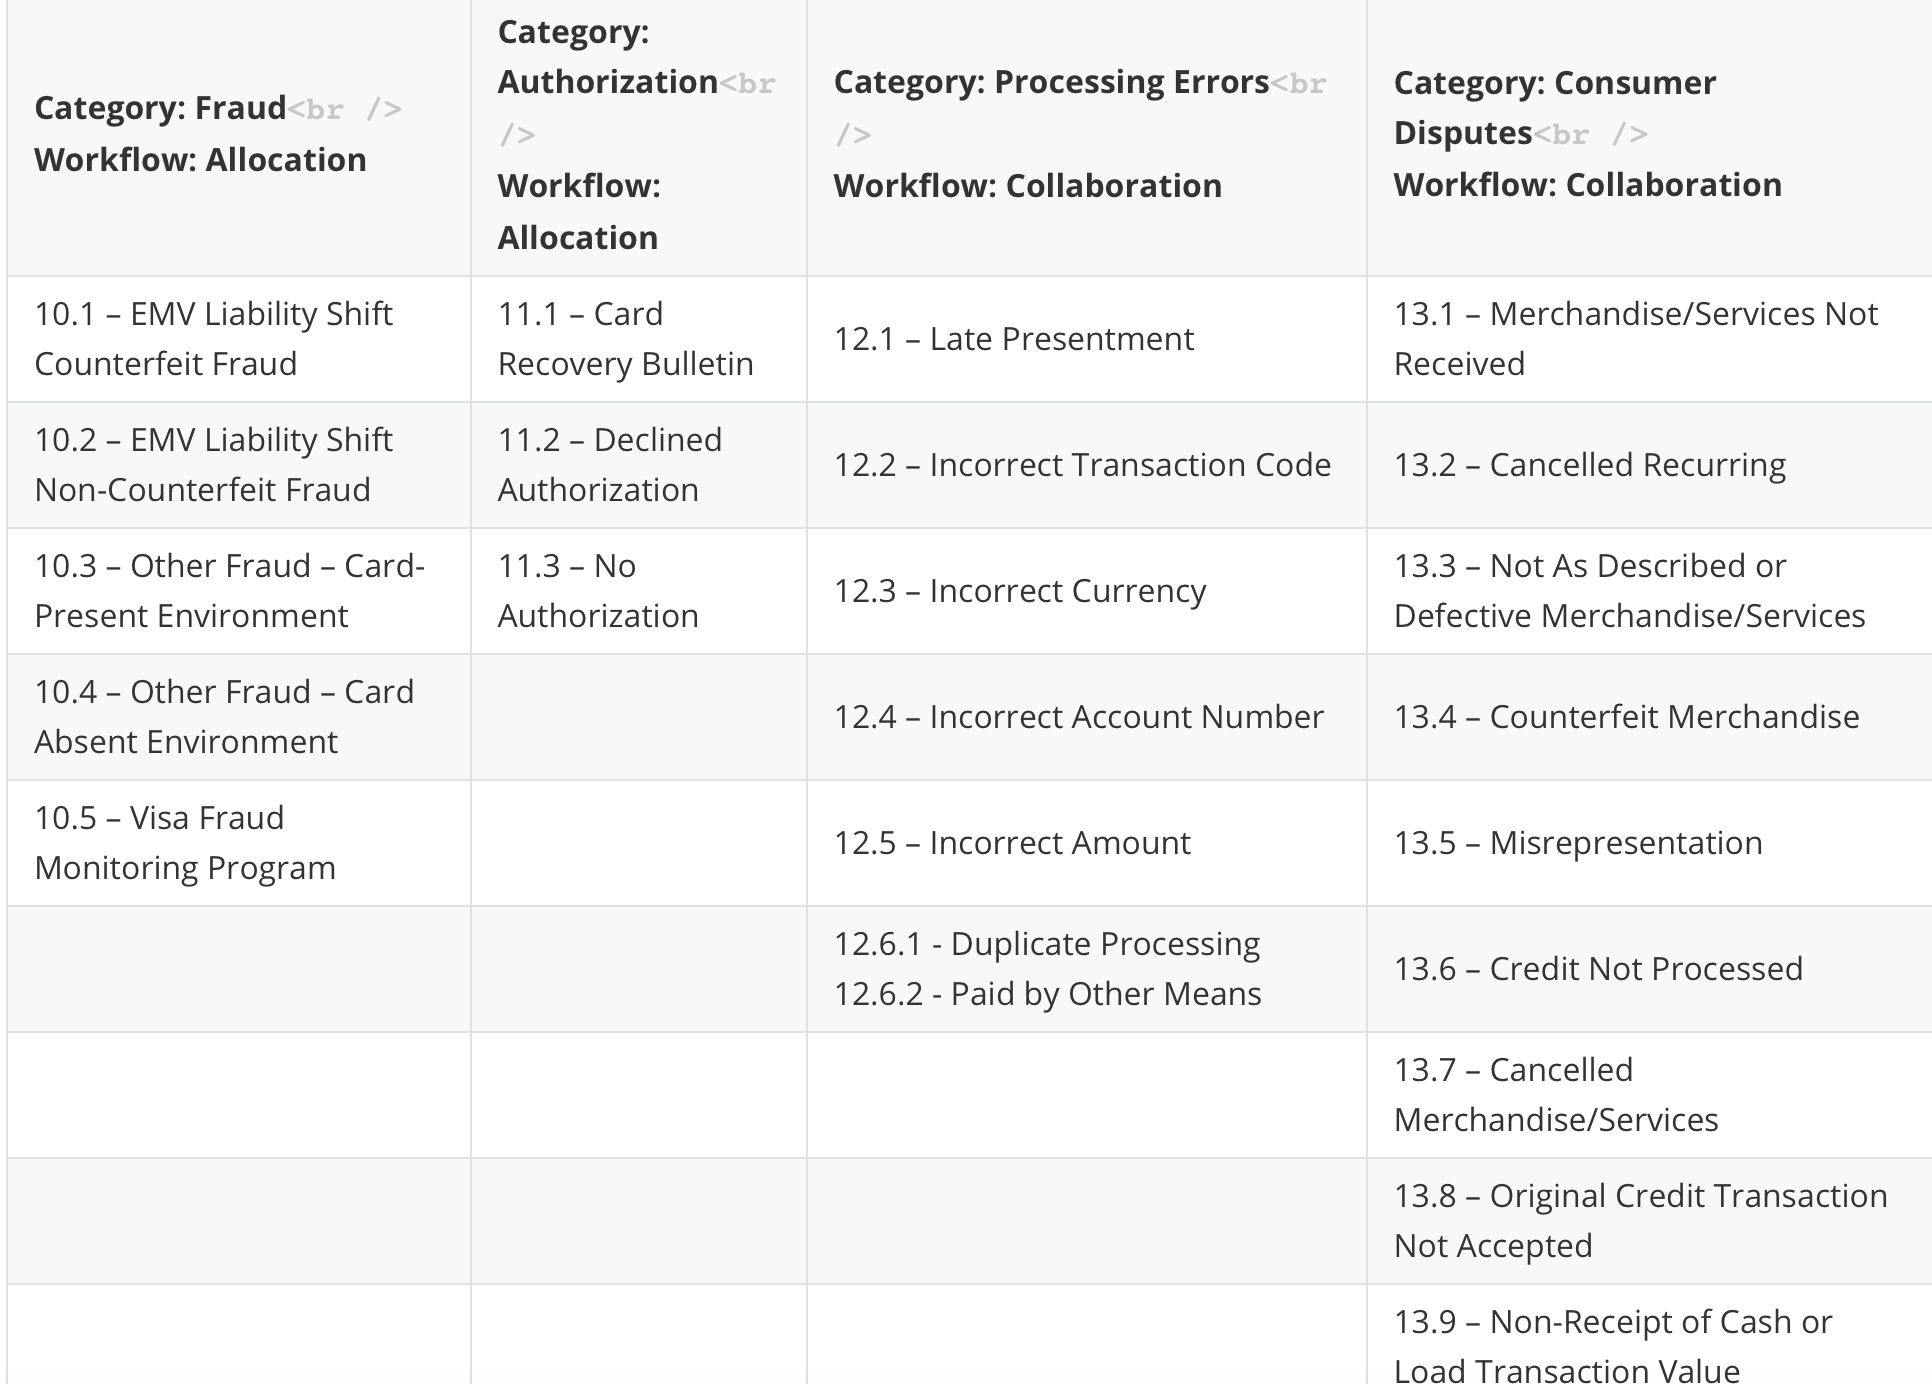1932x1384 pixels.
Task: Select the 12.6.1 Duplicate Processing text
Action: coord(1047,944)
